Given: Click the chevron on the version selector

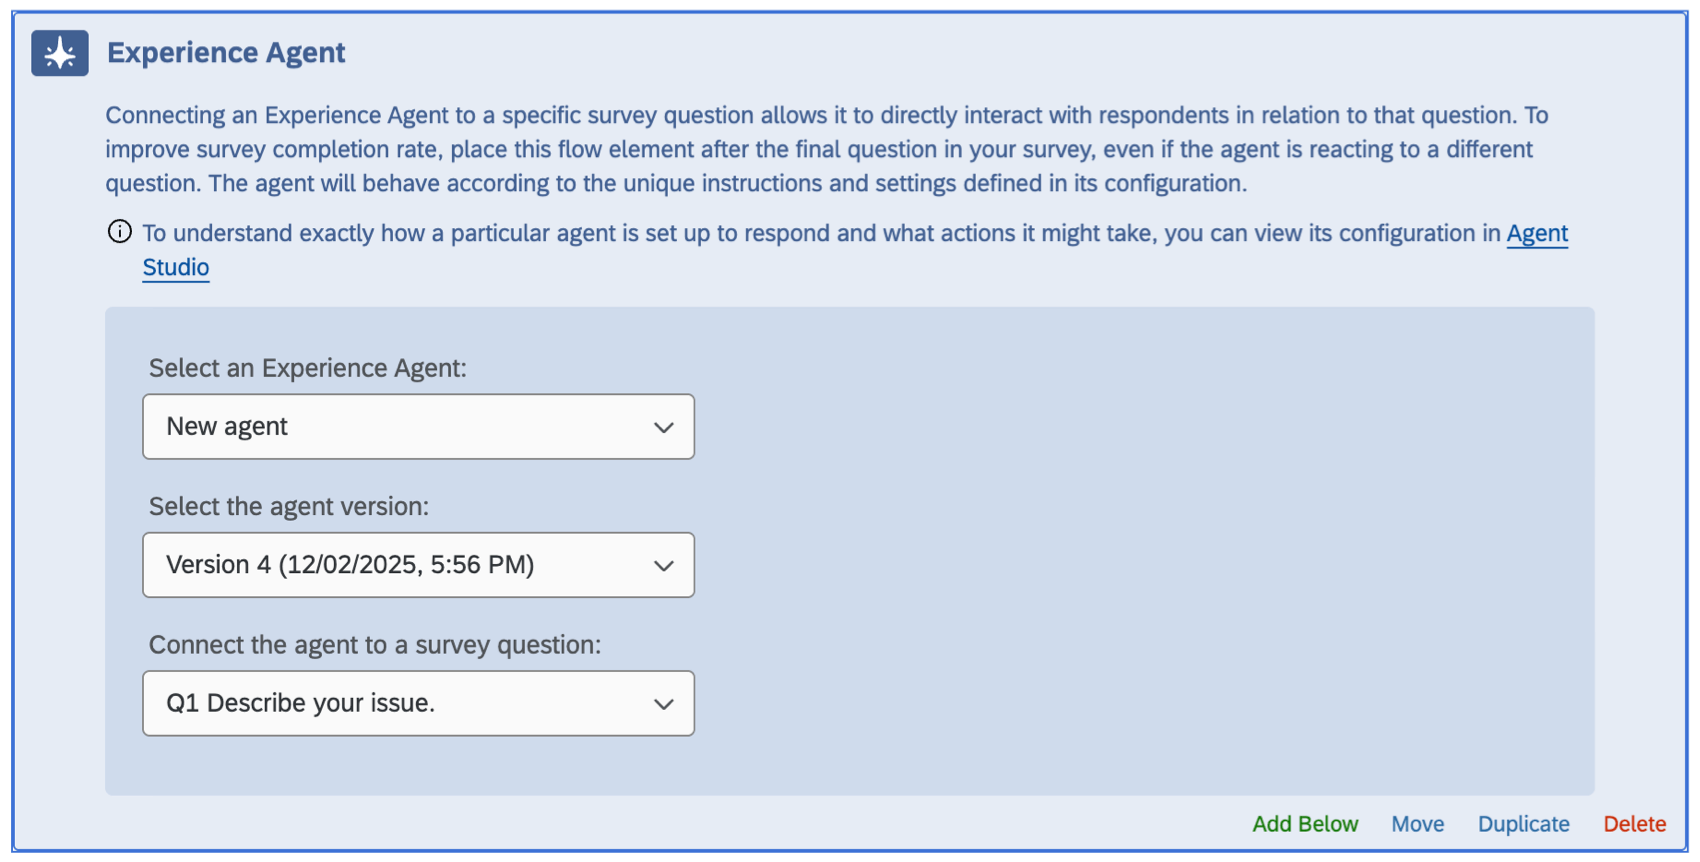Looking at the screenshot, I should (x=664, y=564).
